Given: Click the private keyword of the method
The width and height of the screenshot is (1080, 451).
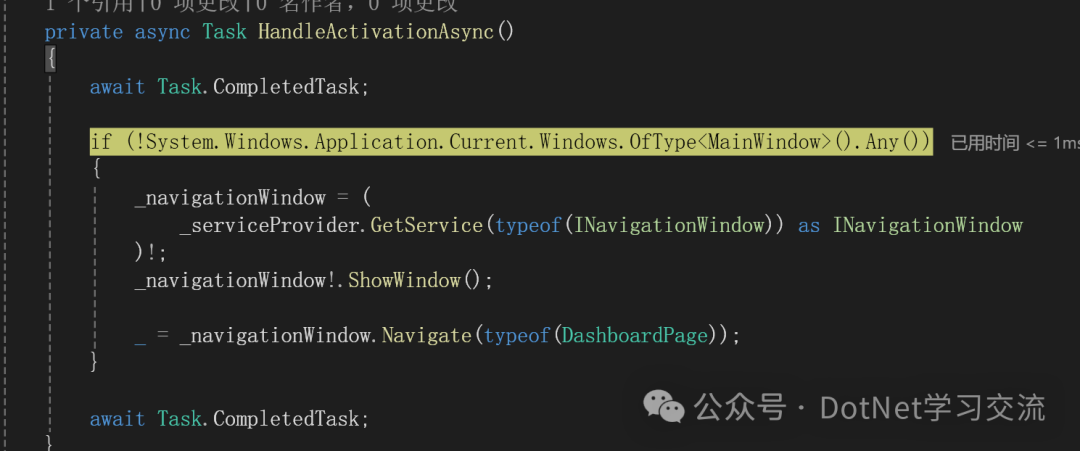Looking at the screenshot, I should click(84, 32).
